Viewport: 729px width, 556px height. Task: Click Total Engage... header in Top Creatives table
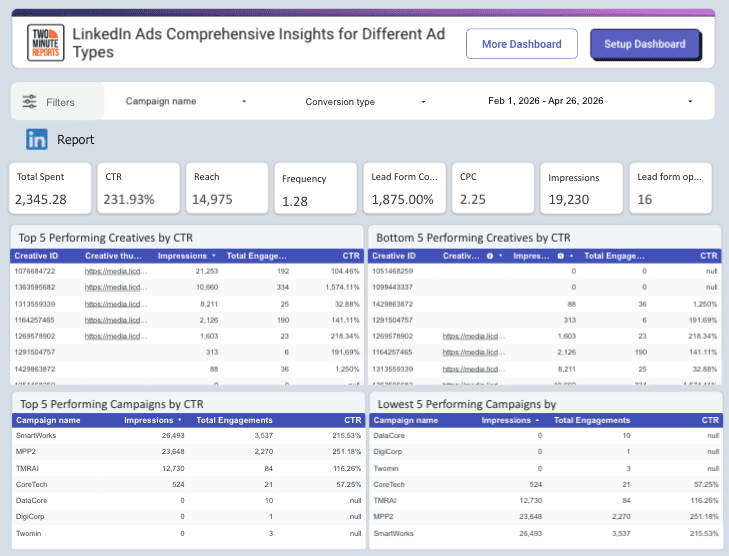pyautogui.click(x=257, y=256)
